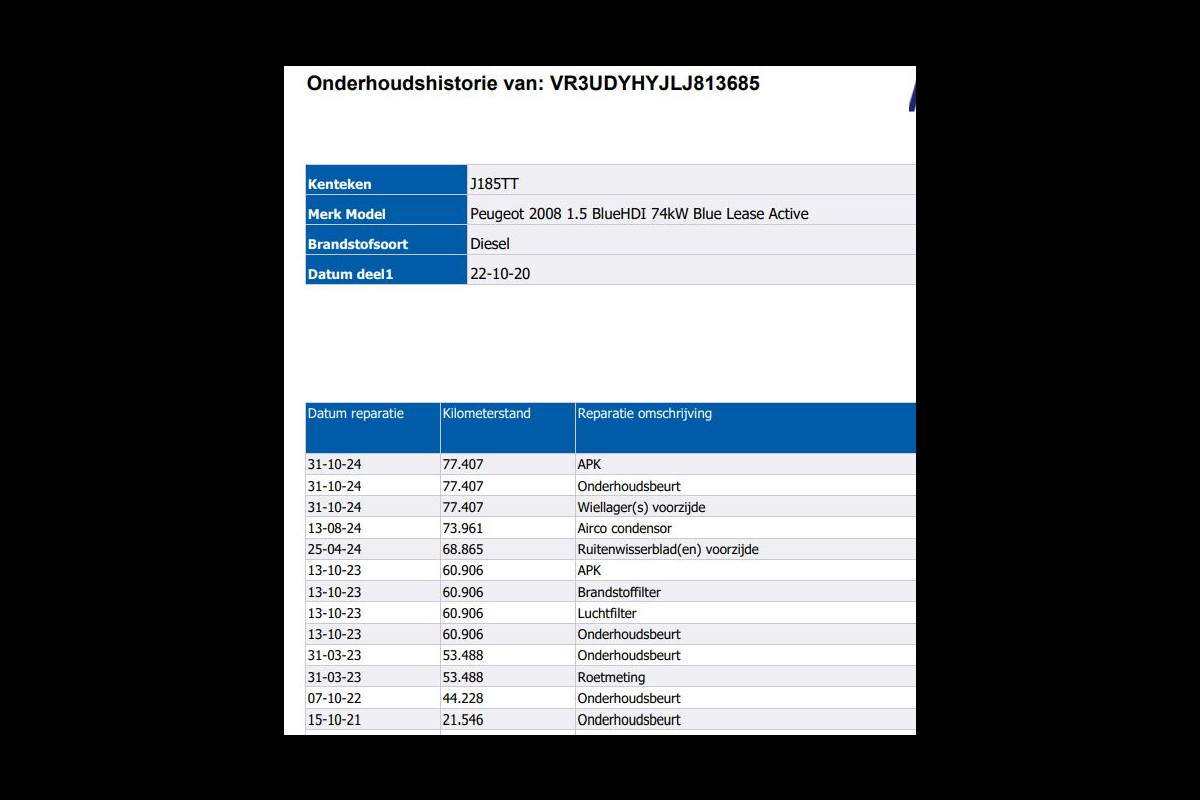Click the Datum reparatie column header

point(356,414)
